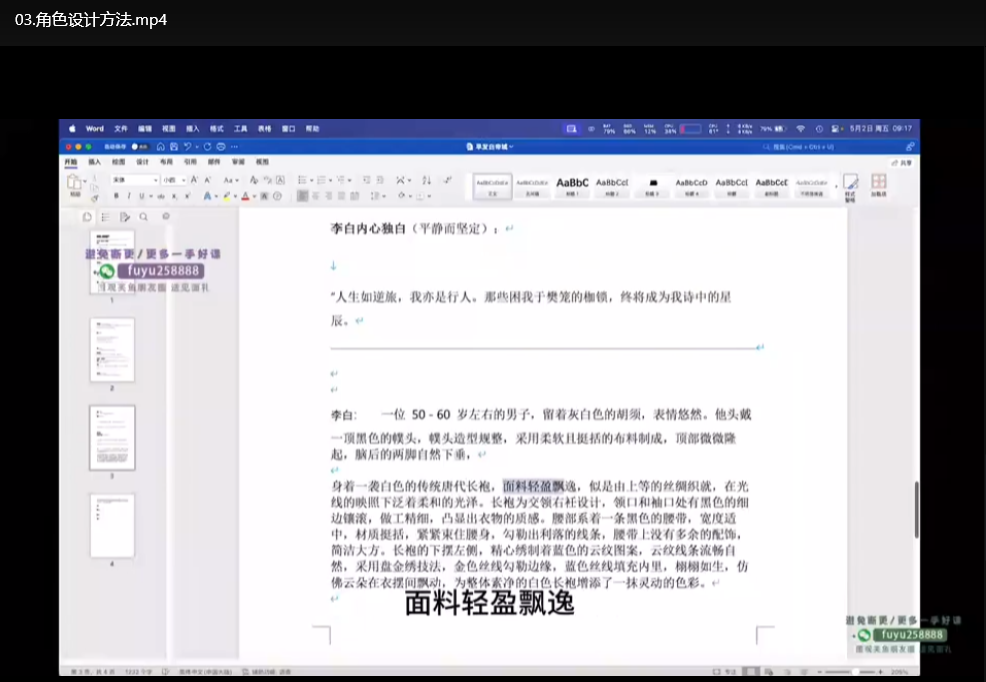986x682 pixels.
Task: Click the Share button
Action: 902,162
